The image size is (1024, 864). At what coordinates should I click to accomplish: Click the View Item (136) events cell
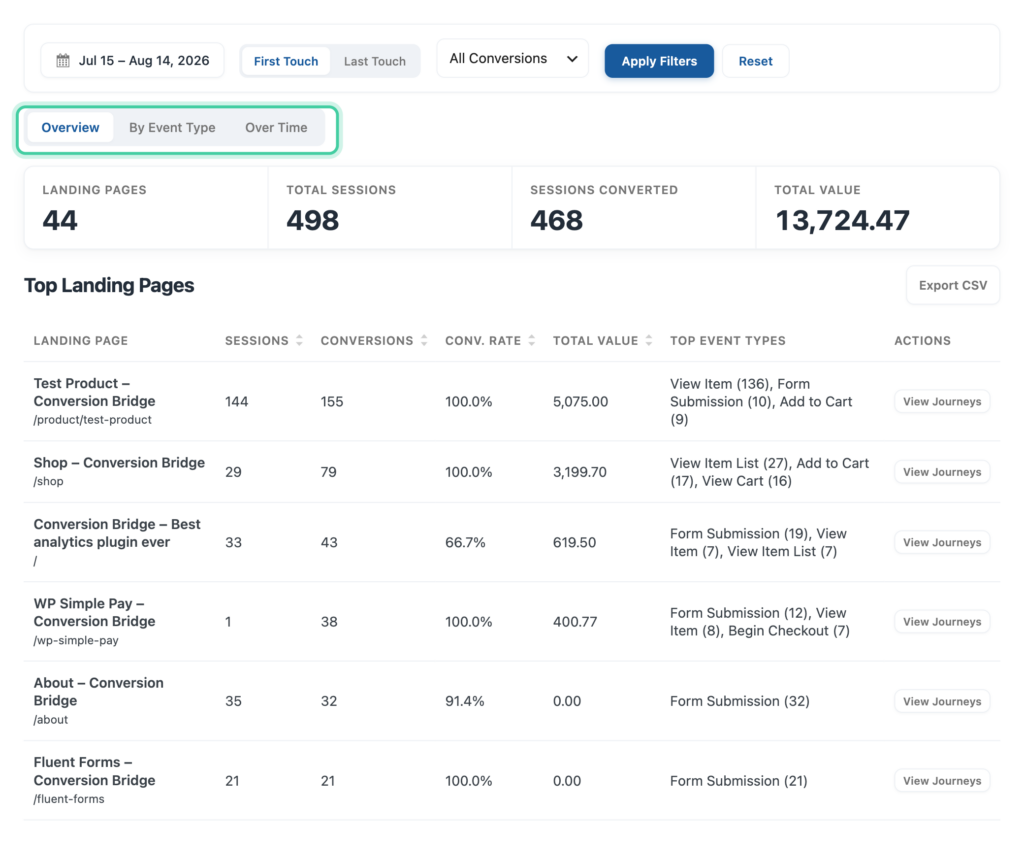click(x=761, y=402)
